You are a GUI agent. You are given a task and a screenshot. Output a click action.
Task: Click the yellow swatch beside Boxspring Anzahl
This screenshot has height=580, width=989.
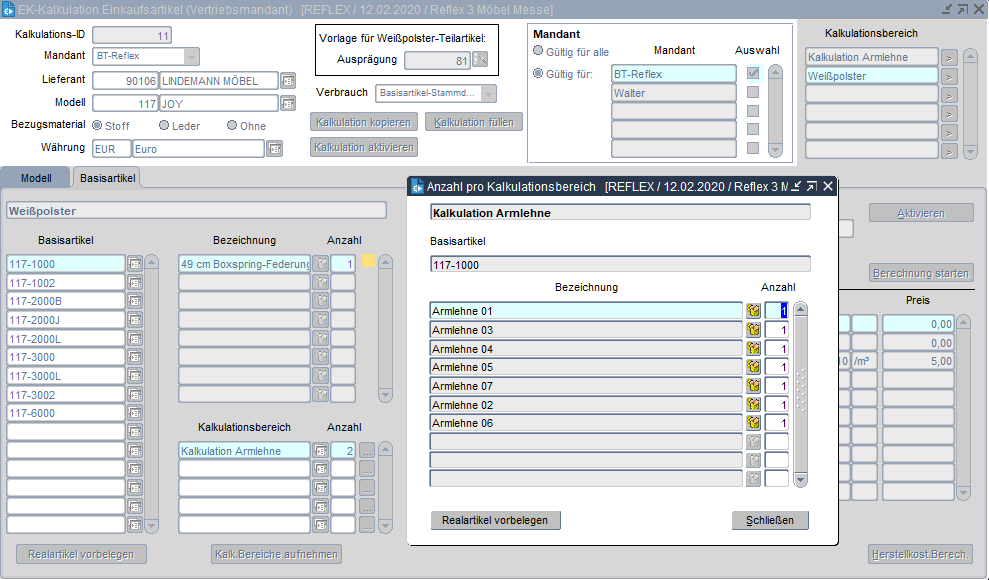coord(368,263)
